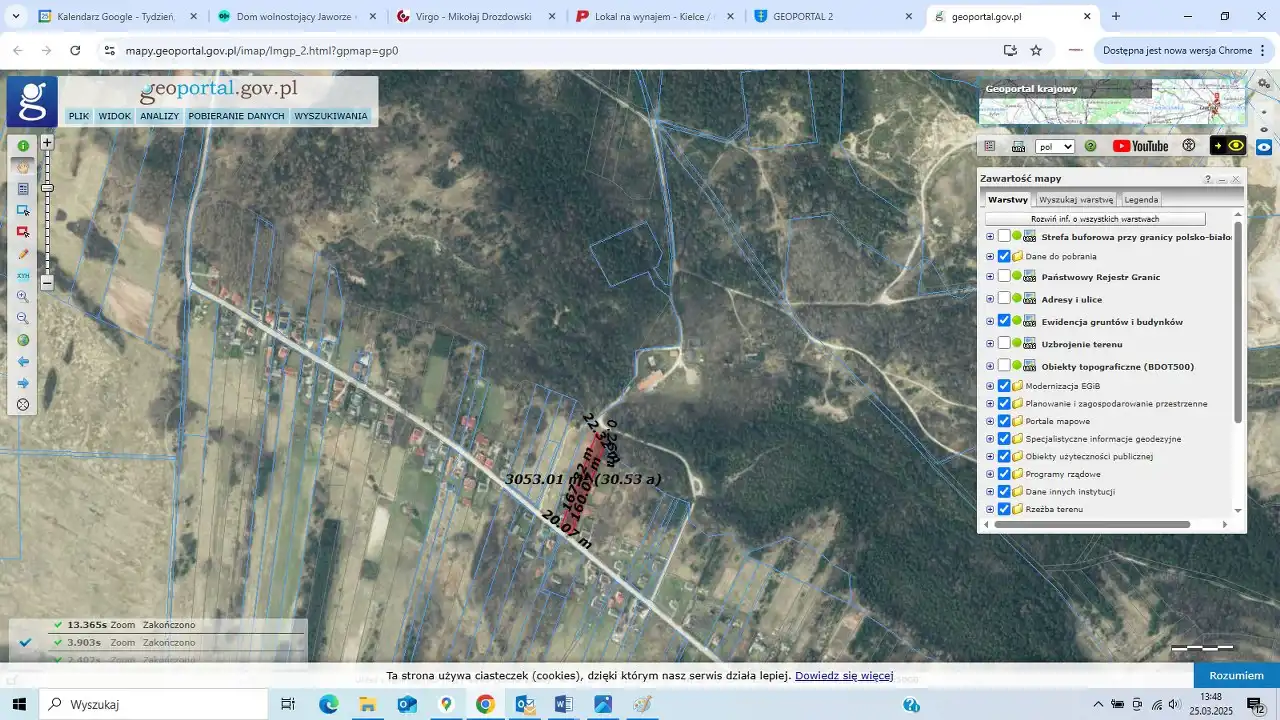Image resolution: width=1280 pixels, height=720 pixels.
Task: Uncheck Ewidencja gruntów i budynków layer
Action: [1004, 321]
